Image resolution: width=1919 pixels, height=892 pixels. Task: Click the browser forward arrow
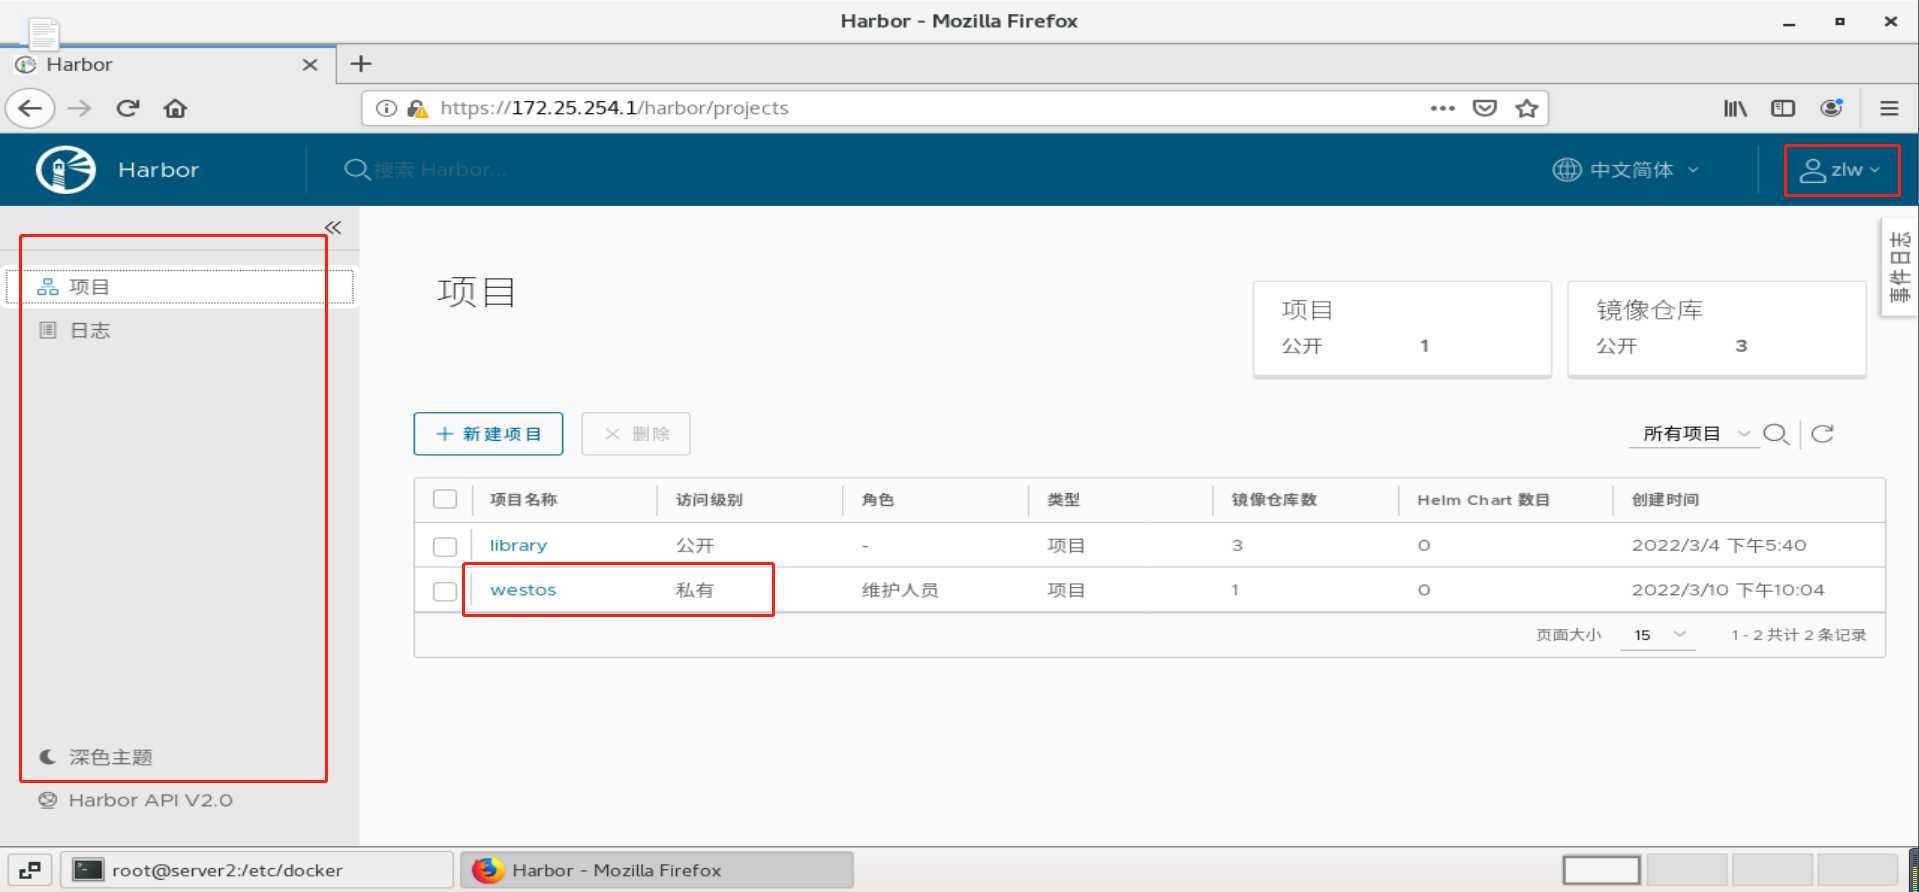(79, 108)
